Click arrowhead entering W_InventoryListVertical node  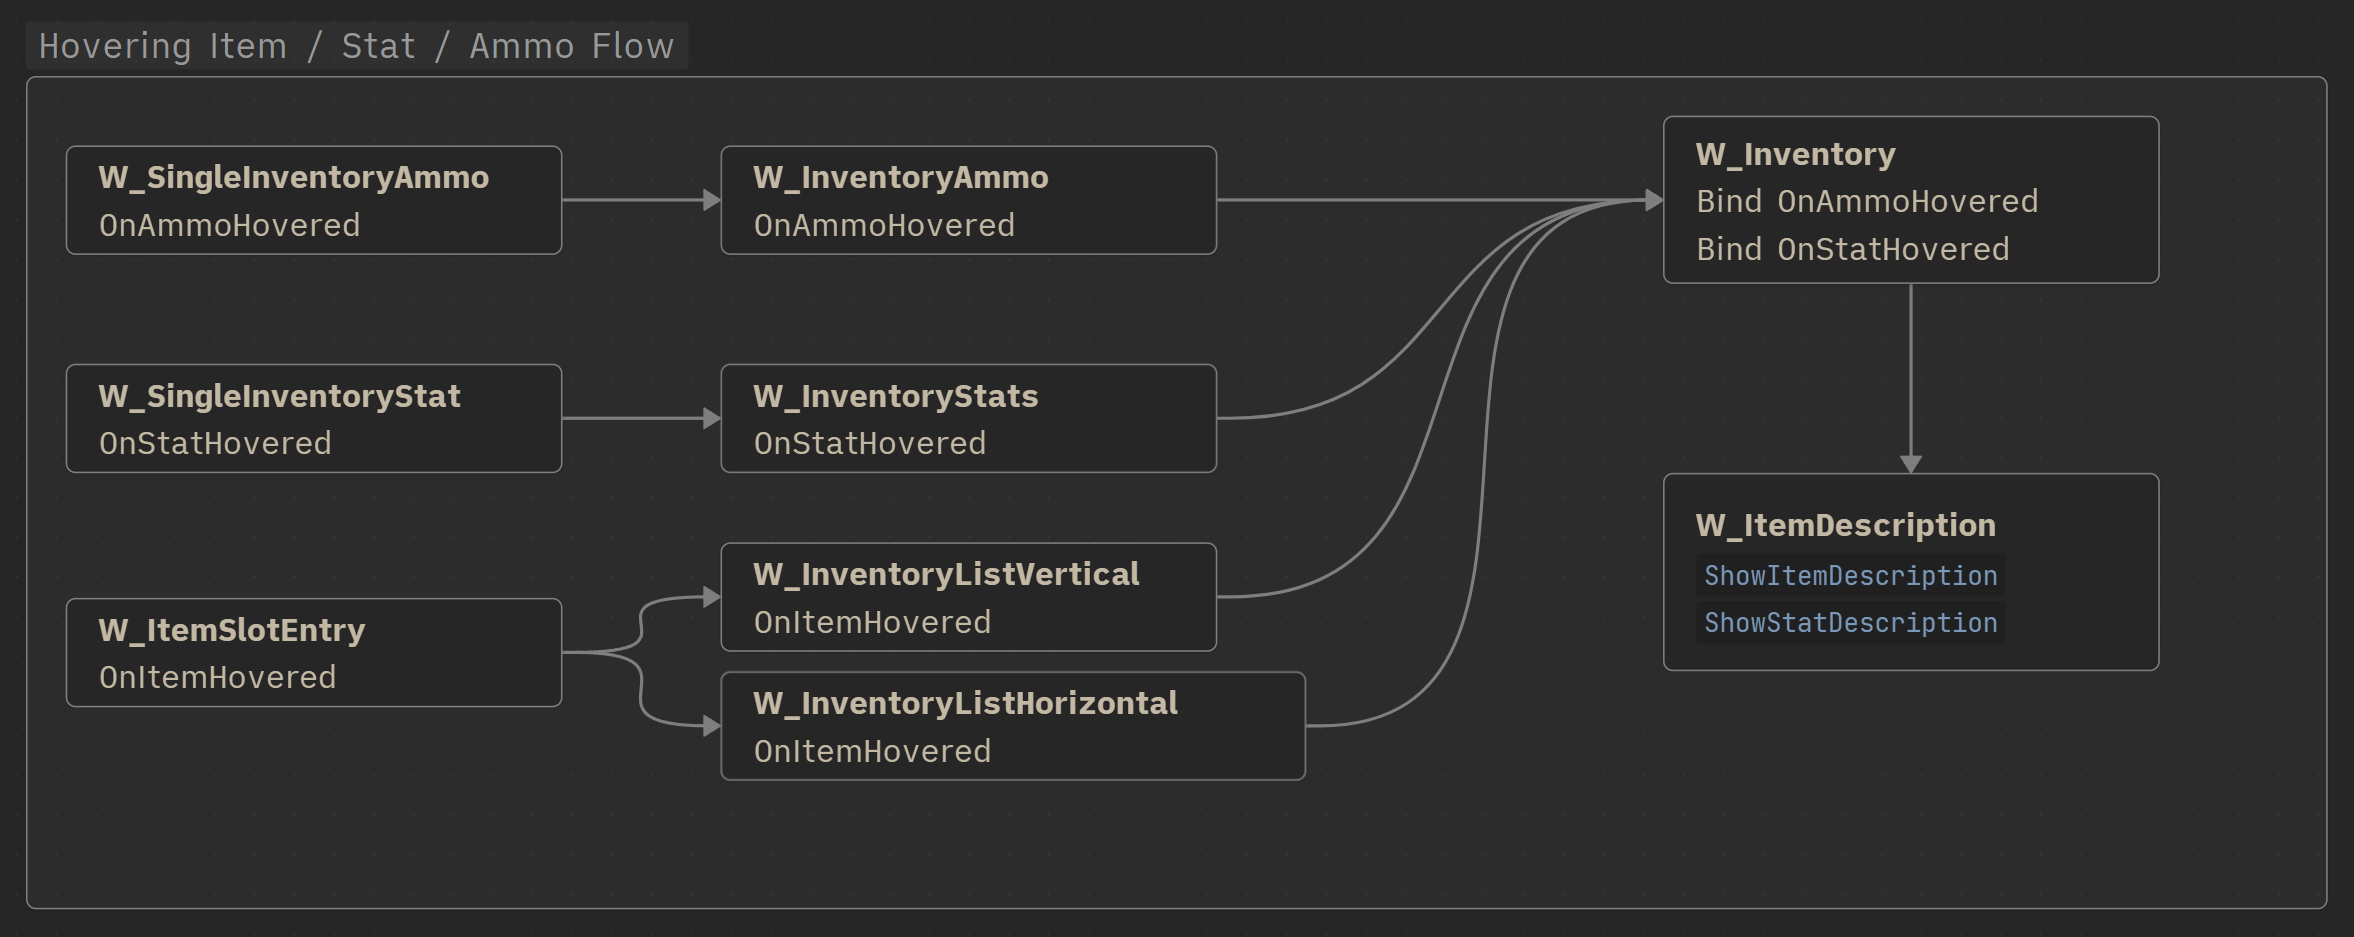point(712,597)
